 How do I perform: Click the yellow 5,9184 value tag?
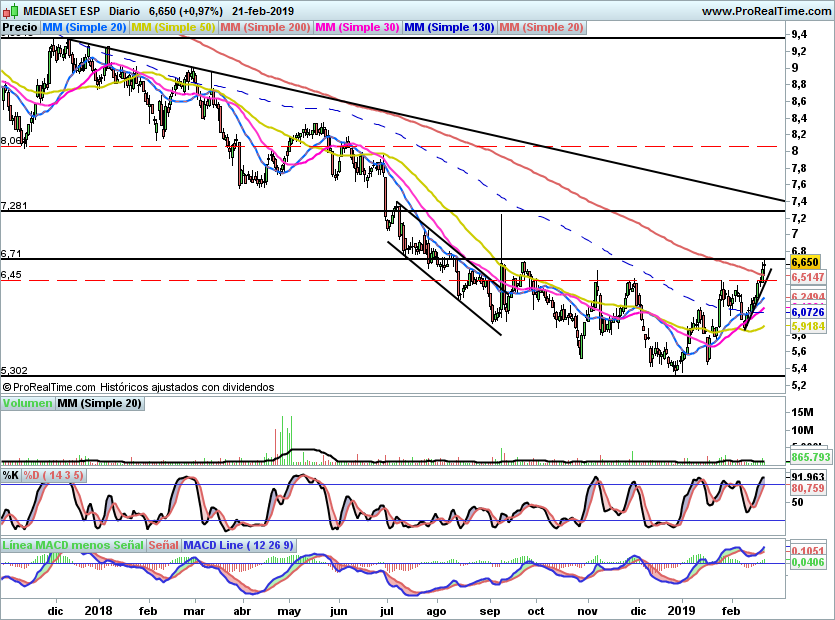(x=808, y=326)
